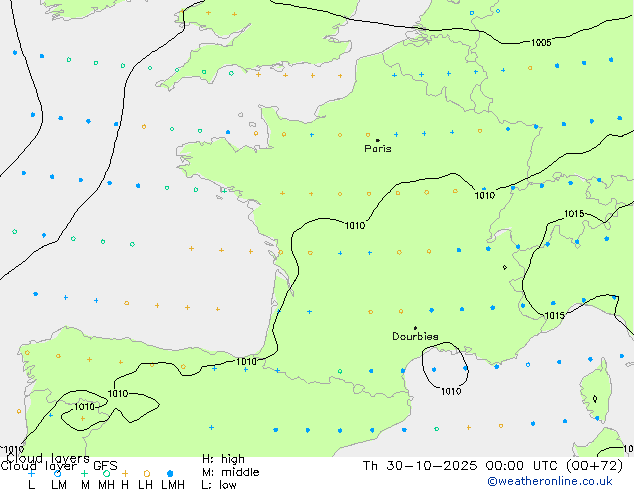The image size is (634, 490).
Task: Click the 'L: low' legend text
Action: [219, 485]
